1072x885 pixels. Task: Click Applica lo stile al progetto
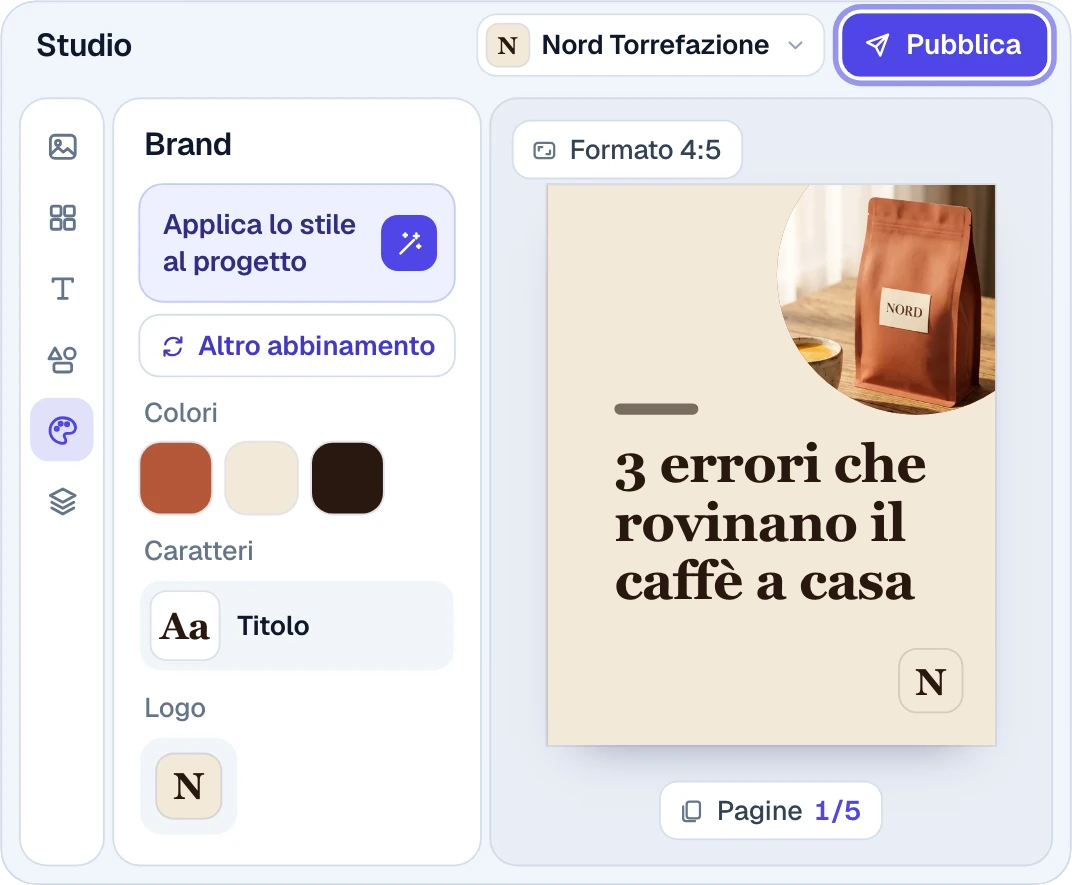[x=297, y=243]
